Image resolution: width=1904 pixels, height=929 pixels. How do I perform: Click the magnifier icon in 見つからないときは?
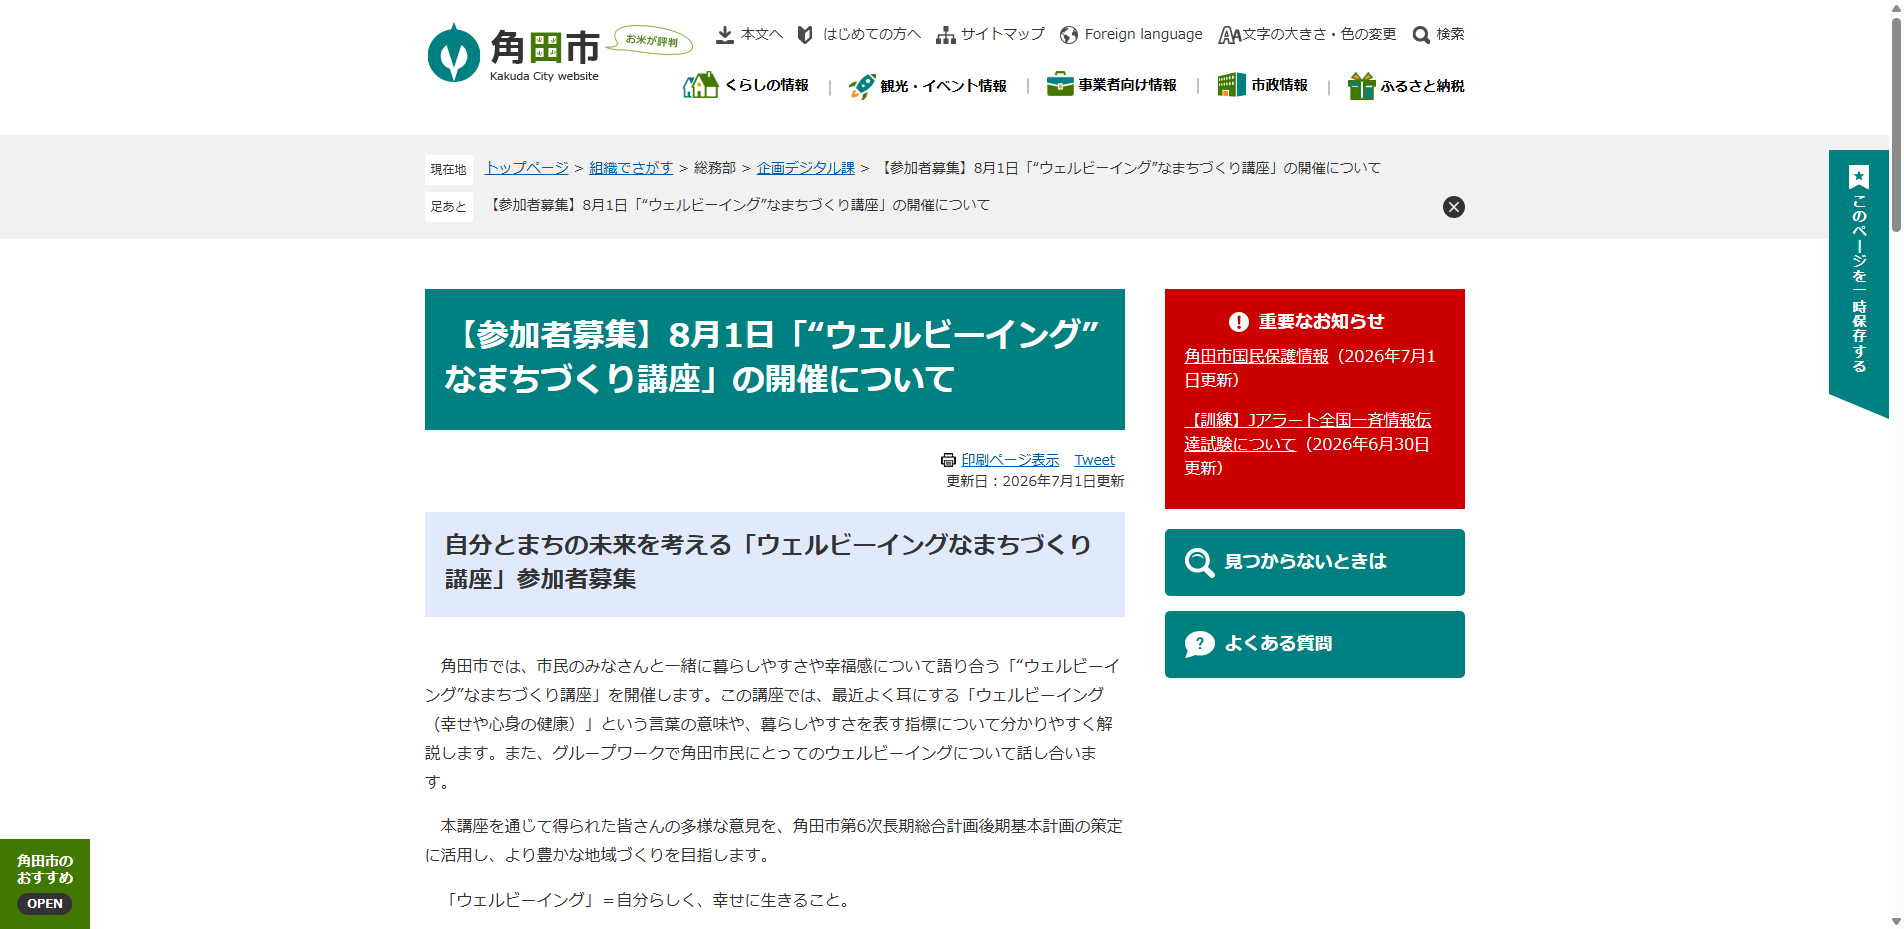coord(1199,562)
